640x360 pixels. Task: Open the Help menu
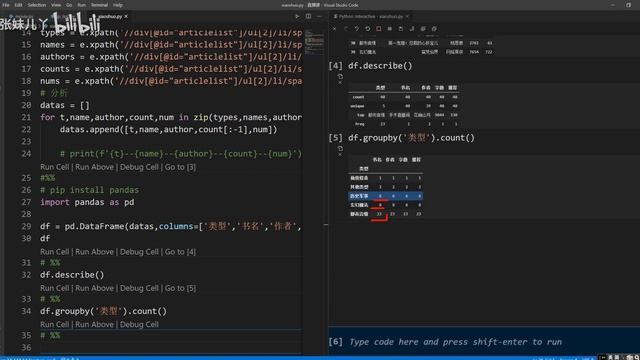coord(118,5)
